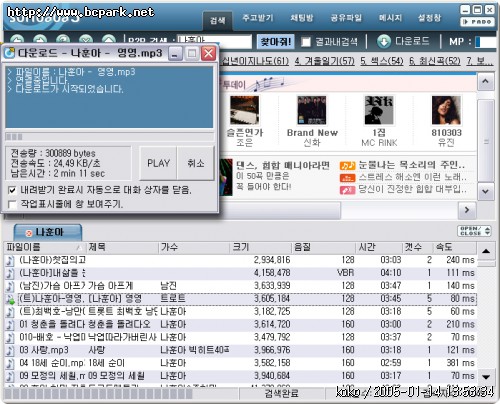Click PLAY in the download dialog
The height and width of the screenshot is (404, 500).
pyautogui.click(x=158, y=163)
